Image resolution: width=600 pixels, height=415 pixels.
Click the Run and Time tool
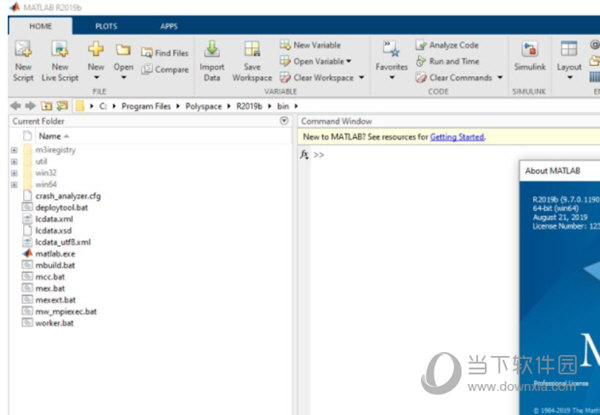[x=453, y=61]
